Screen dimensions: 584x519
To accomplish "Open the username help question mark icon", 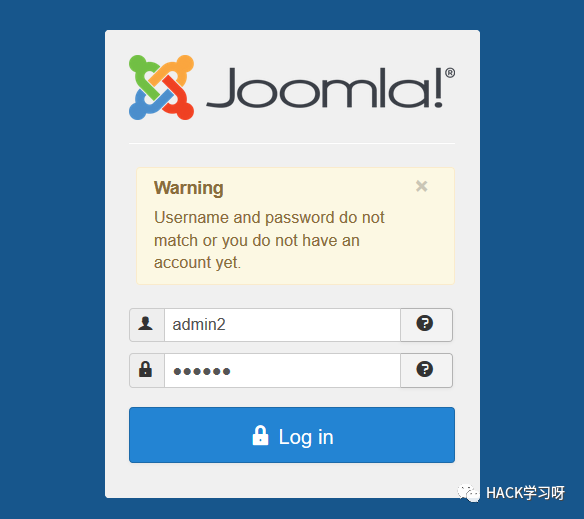I will tap(425, 323).
